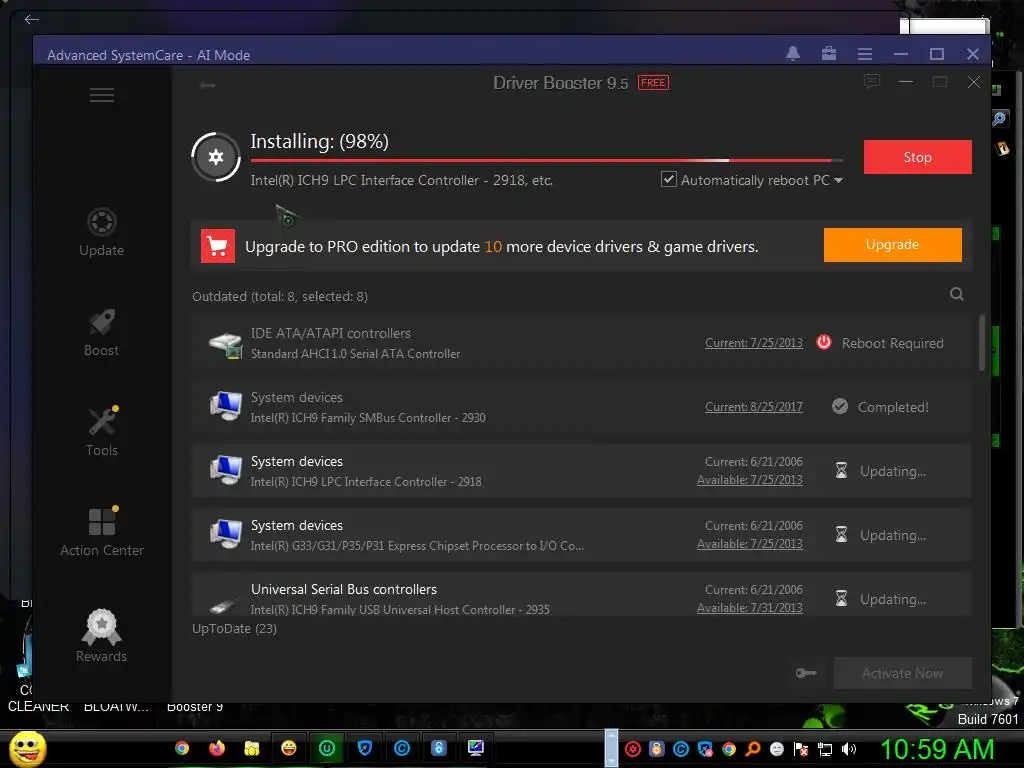Open the Boost rocket section

click(101, 332)
